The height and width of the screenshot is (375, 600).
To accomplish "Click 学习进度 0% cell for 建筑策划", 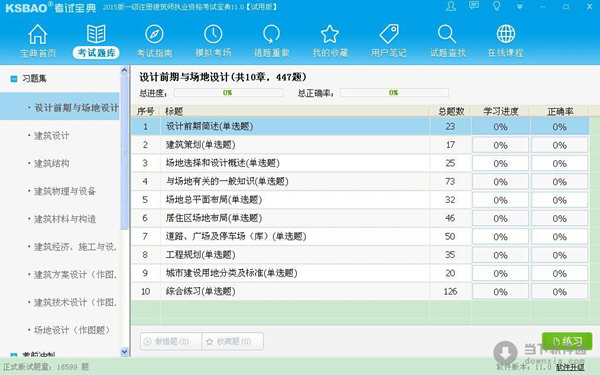I will coord(501,145).
